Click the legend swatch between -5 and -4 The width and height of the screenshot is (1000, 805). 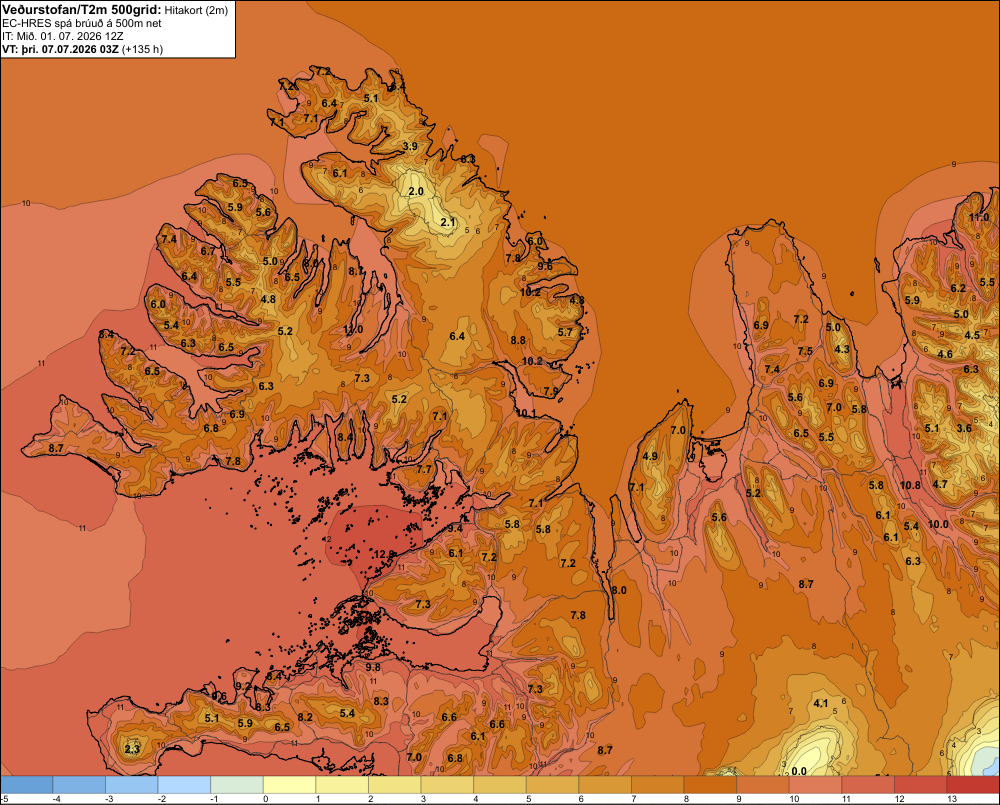(x=26, y=784)
